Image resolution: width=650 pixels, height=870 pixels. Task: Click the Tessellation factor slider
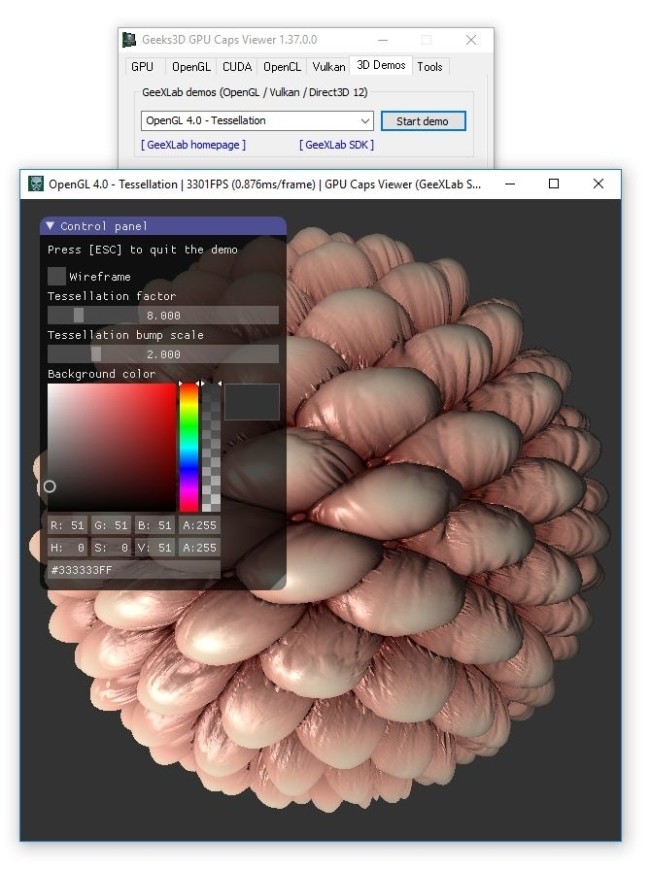pyautogui.click(x=163, y=315)
